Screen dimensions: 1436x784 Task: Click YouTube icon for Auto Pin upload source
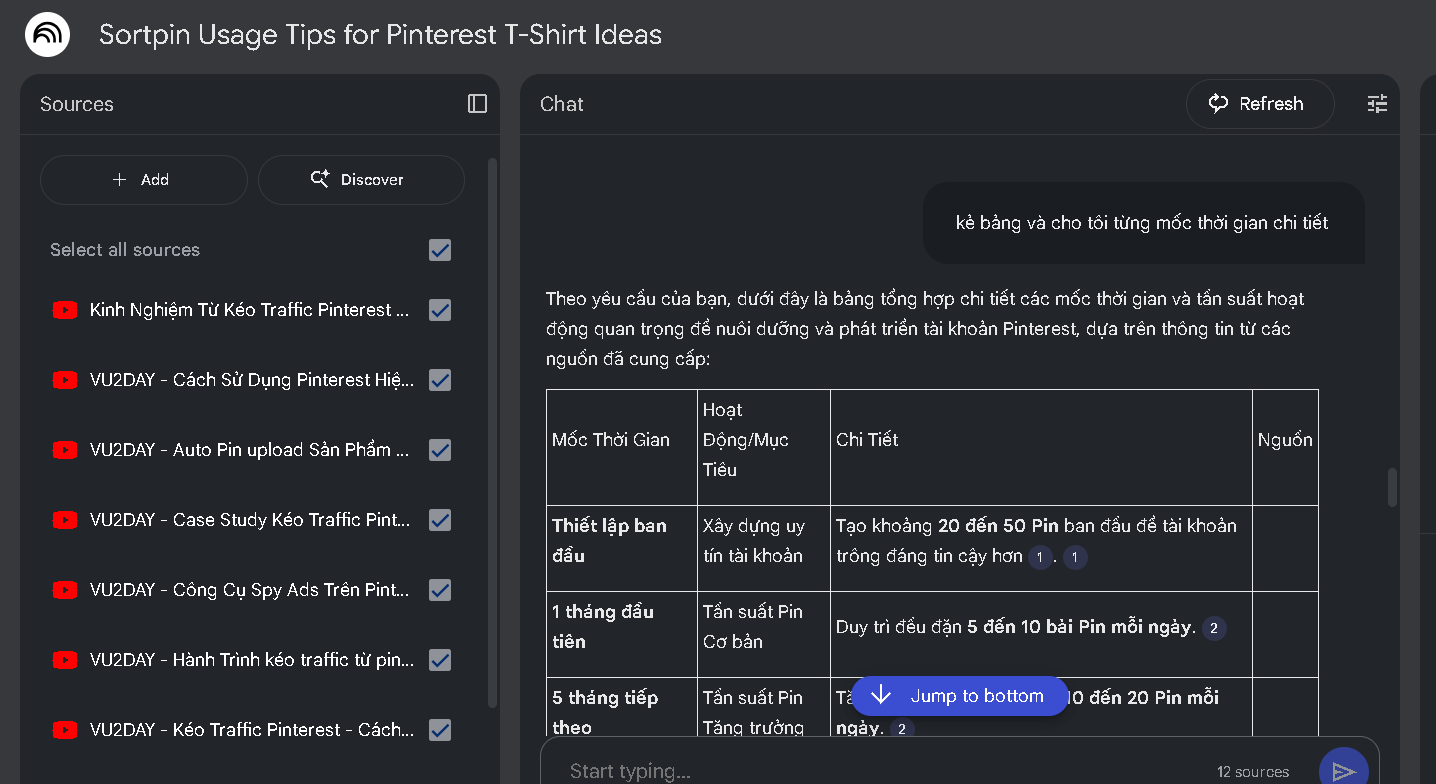click(65, 450)
